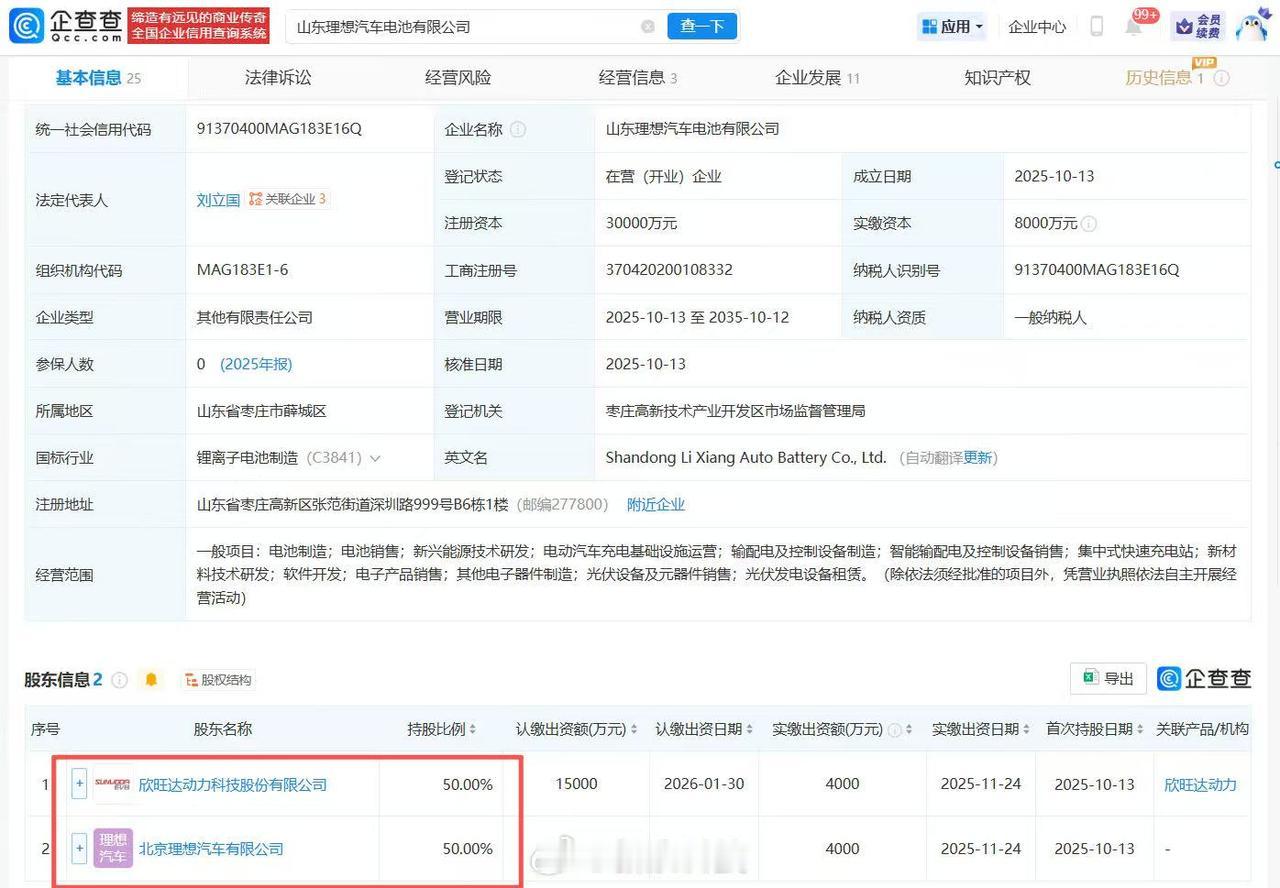The width and height of the screenshot is (1280, 888).
Task: View the 知识产权 tab
Action: (x=997, y=78)
